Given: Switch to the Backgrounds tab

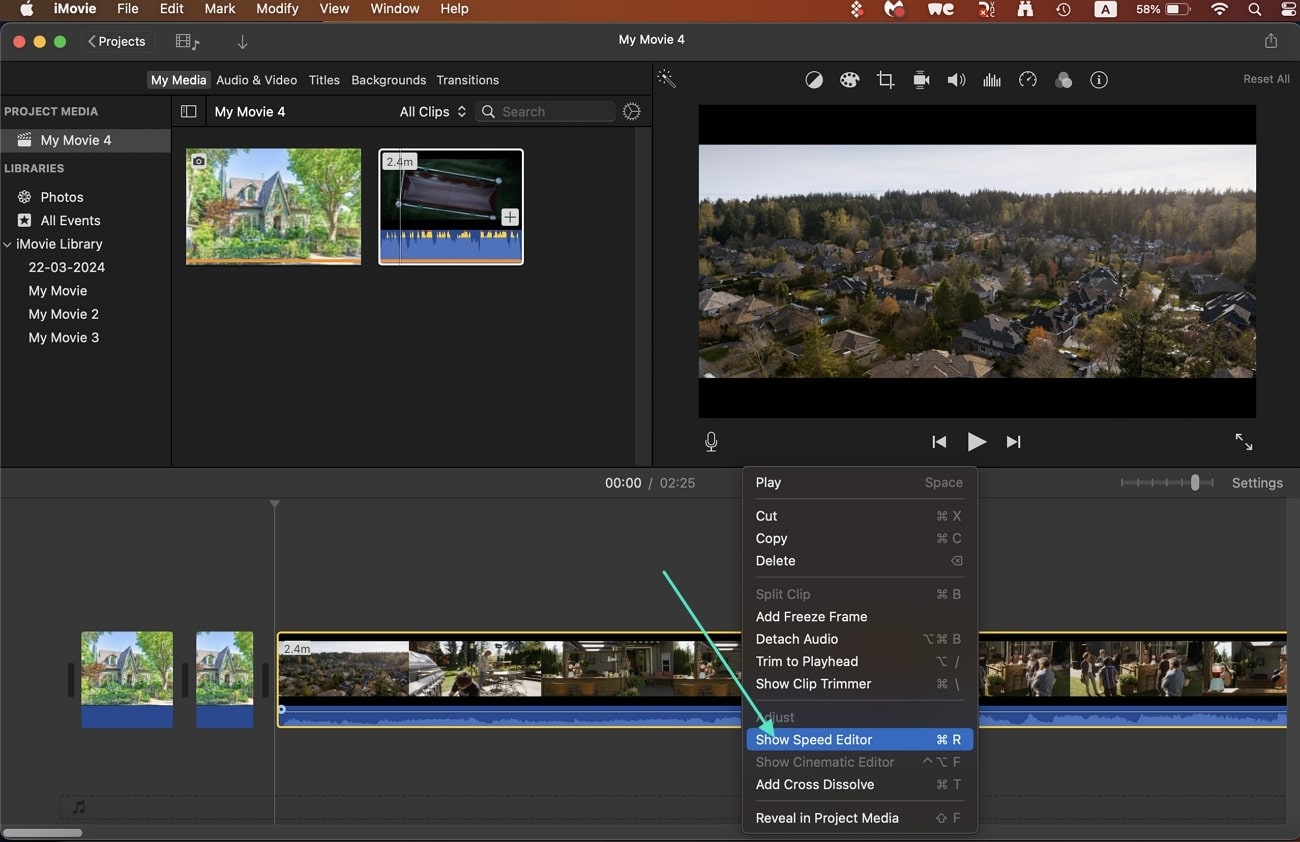Looking at the screenshot, I should point(389,80).
